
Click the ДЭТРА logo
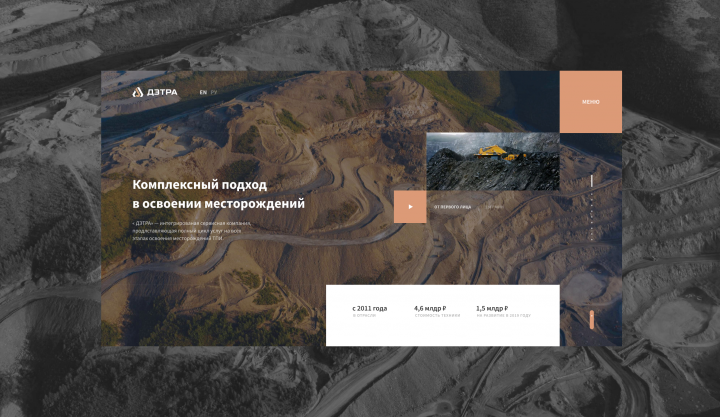click(x=155, y=92)
